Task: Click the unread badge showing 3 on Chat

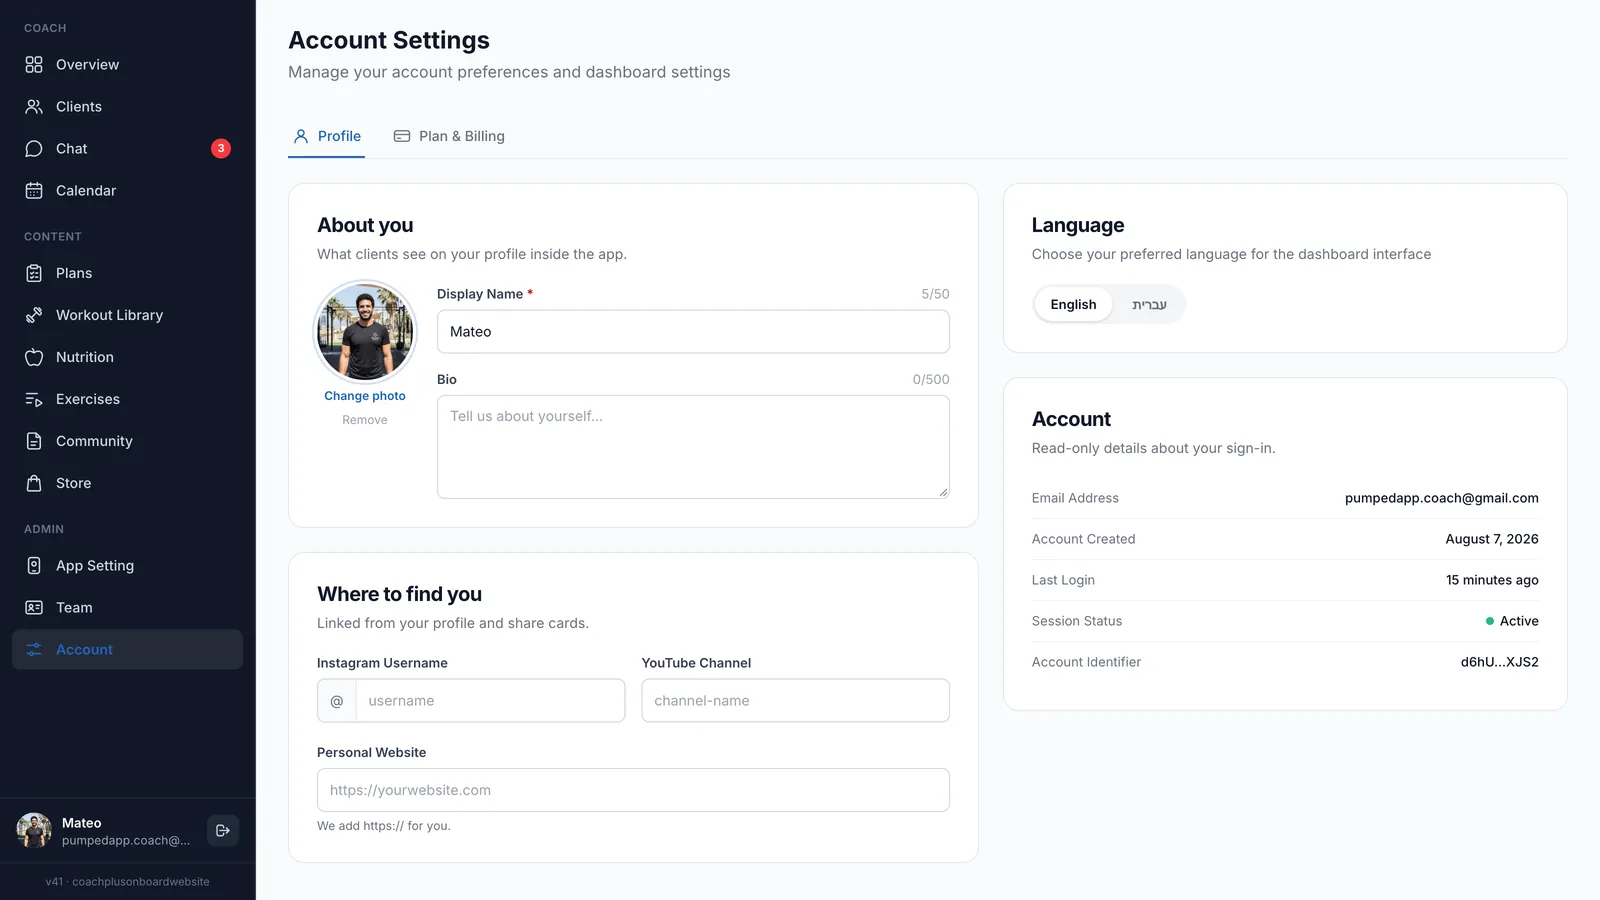Action: click(x=221, y=148)
